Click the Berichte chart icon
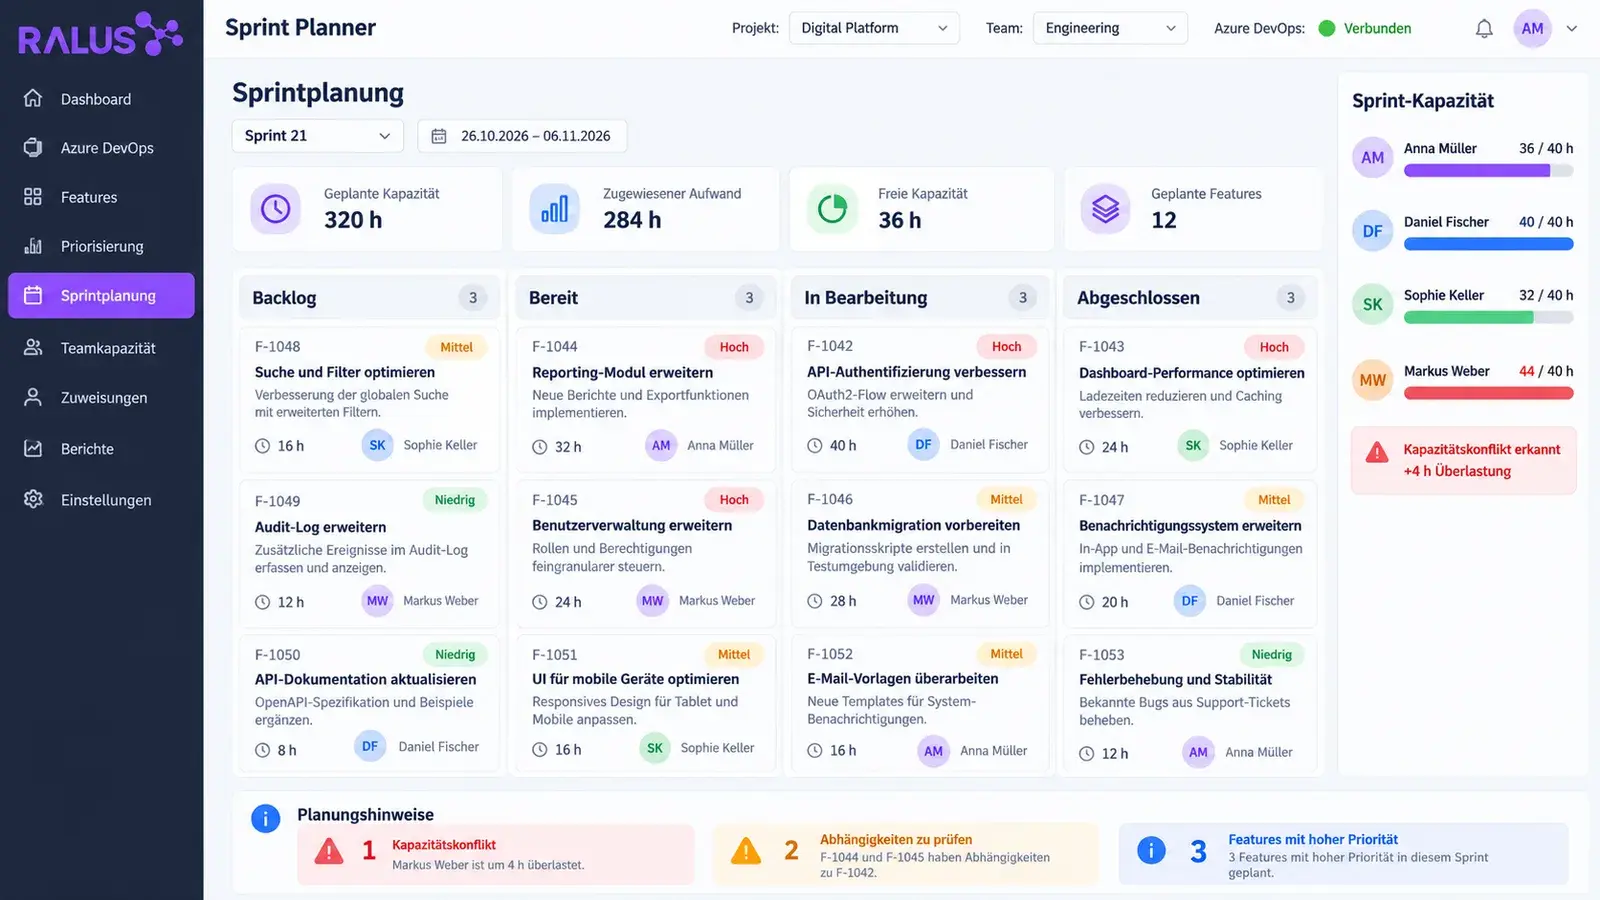Screen dimensions: 1600x900 click(x=33, y=448)
